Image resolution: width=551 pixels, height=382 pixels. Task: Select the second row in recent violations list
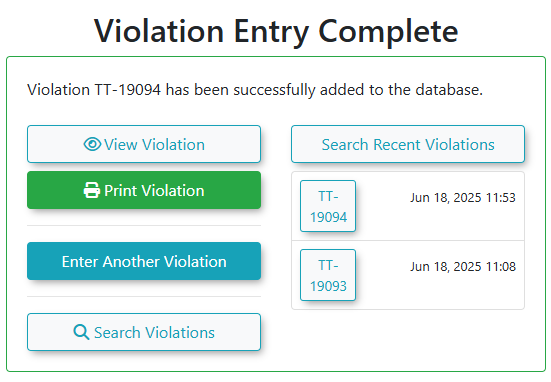(x=408, y=275)
